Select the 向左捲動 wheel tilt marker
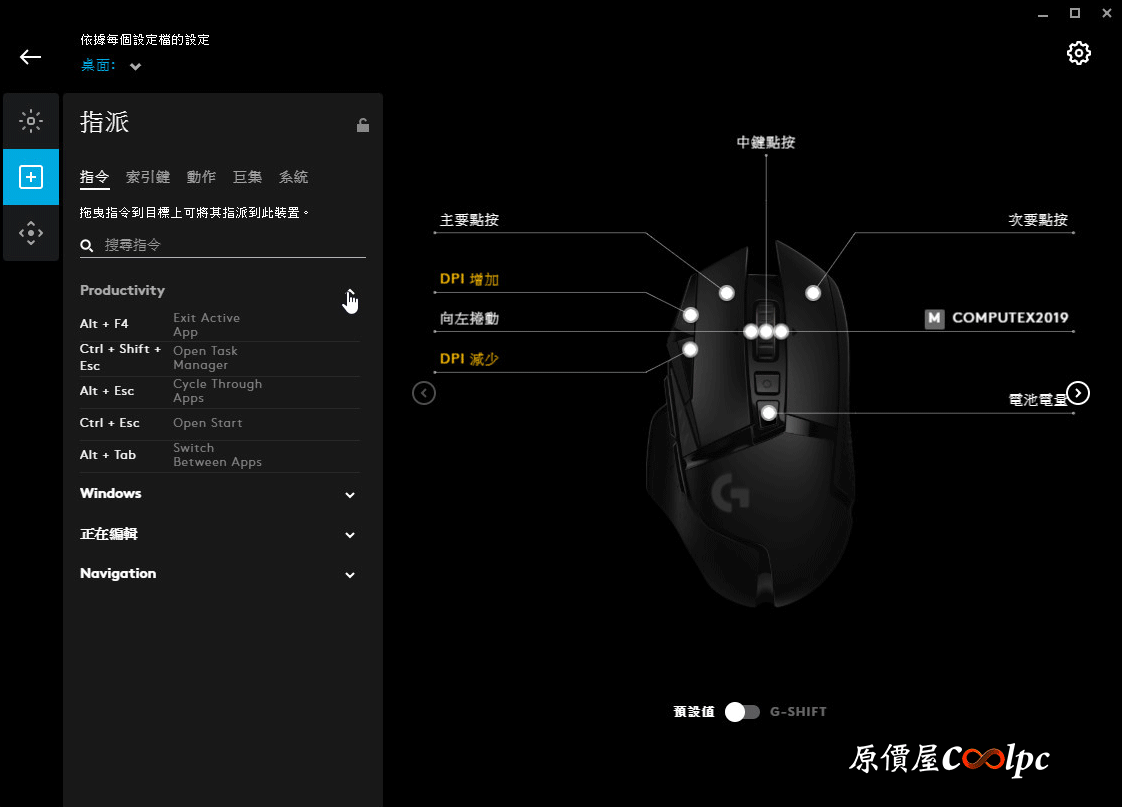The image size is (1122, 807). [x=751, y=331]
